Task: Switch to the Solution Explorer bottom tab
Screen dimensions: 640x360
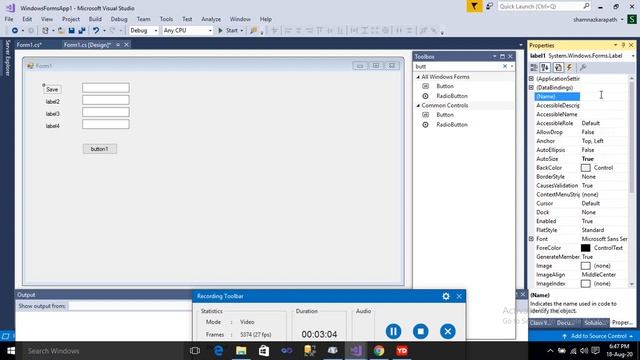Action: pyautogui.click(x=595, y=323)
